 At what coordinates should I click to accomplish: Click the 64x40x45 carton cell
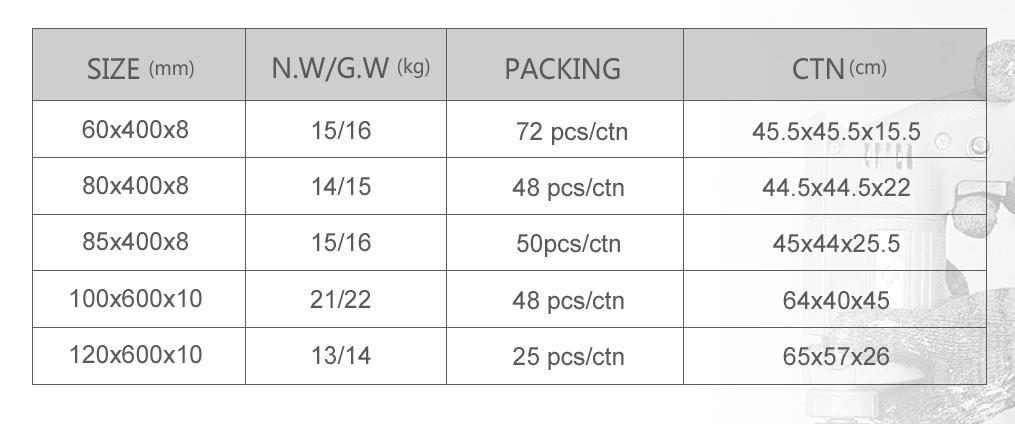click(835, 299)
